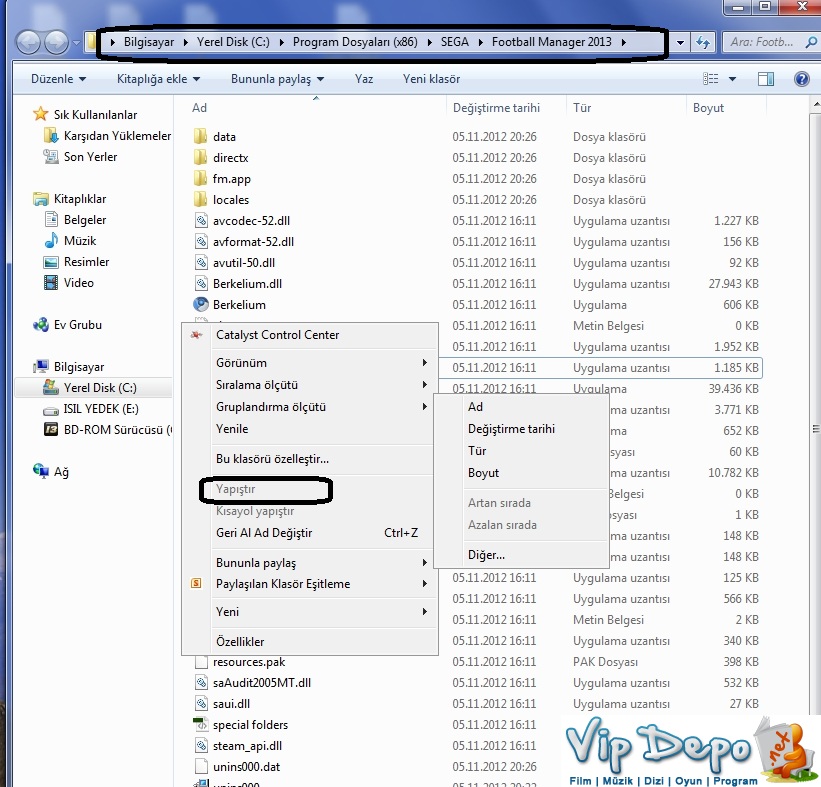Screen dimensions: 821x787
Task: Select the resources.pak file
Action: point(249,662)
